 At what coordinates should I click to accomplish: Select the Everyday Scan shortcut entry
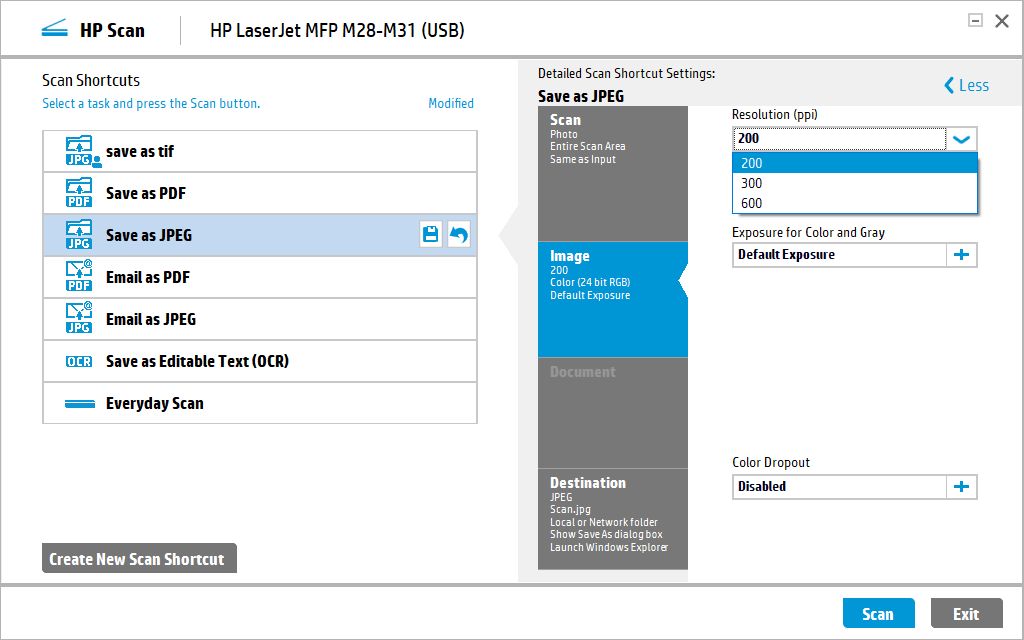pos(260,403)
